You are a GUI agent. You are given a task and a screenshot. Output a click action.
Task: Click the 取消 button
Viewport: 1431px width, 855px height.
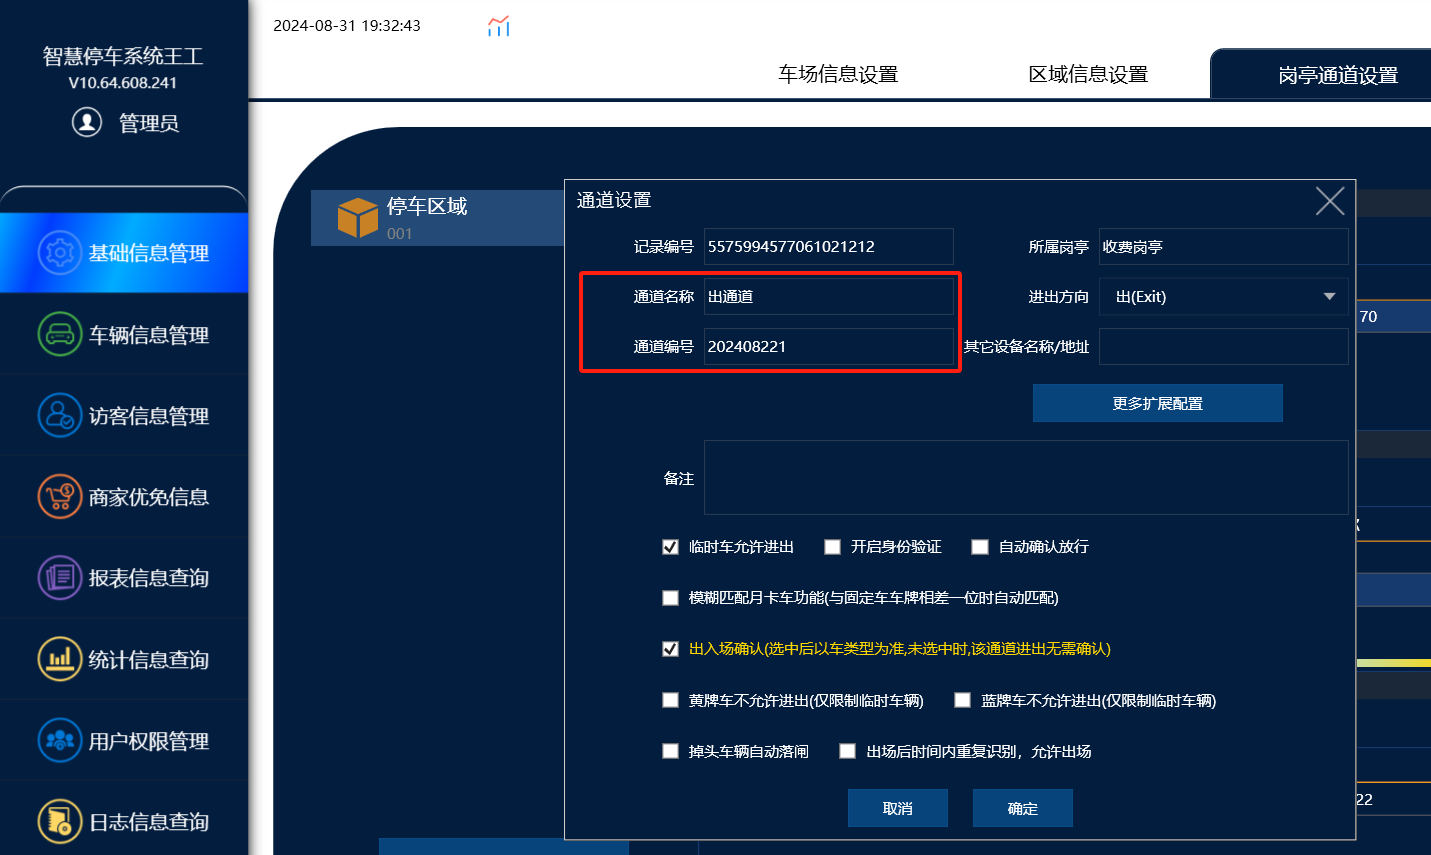pos(898,808)
